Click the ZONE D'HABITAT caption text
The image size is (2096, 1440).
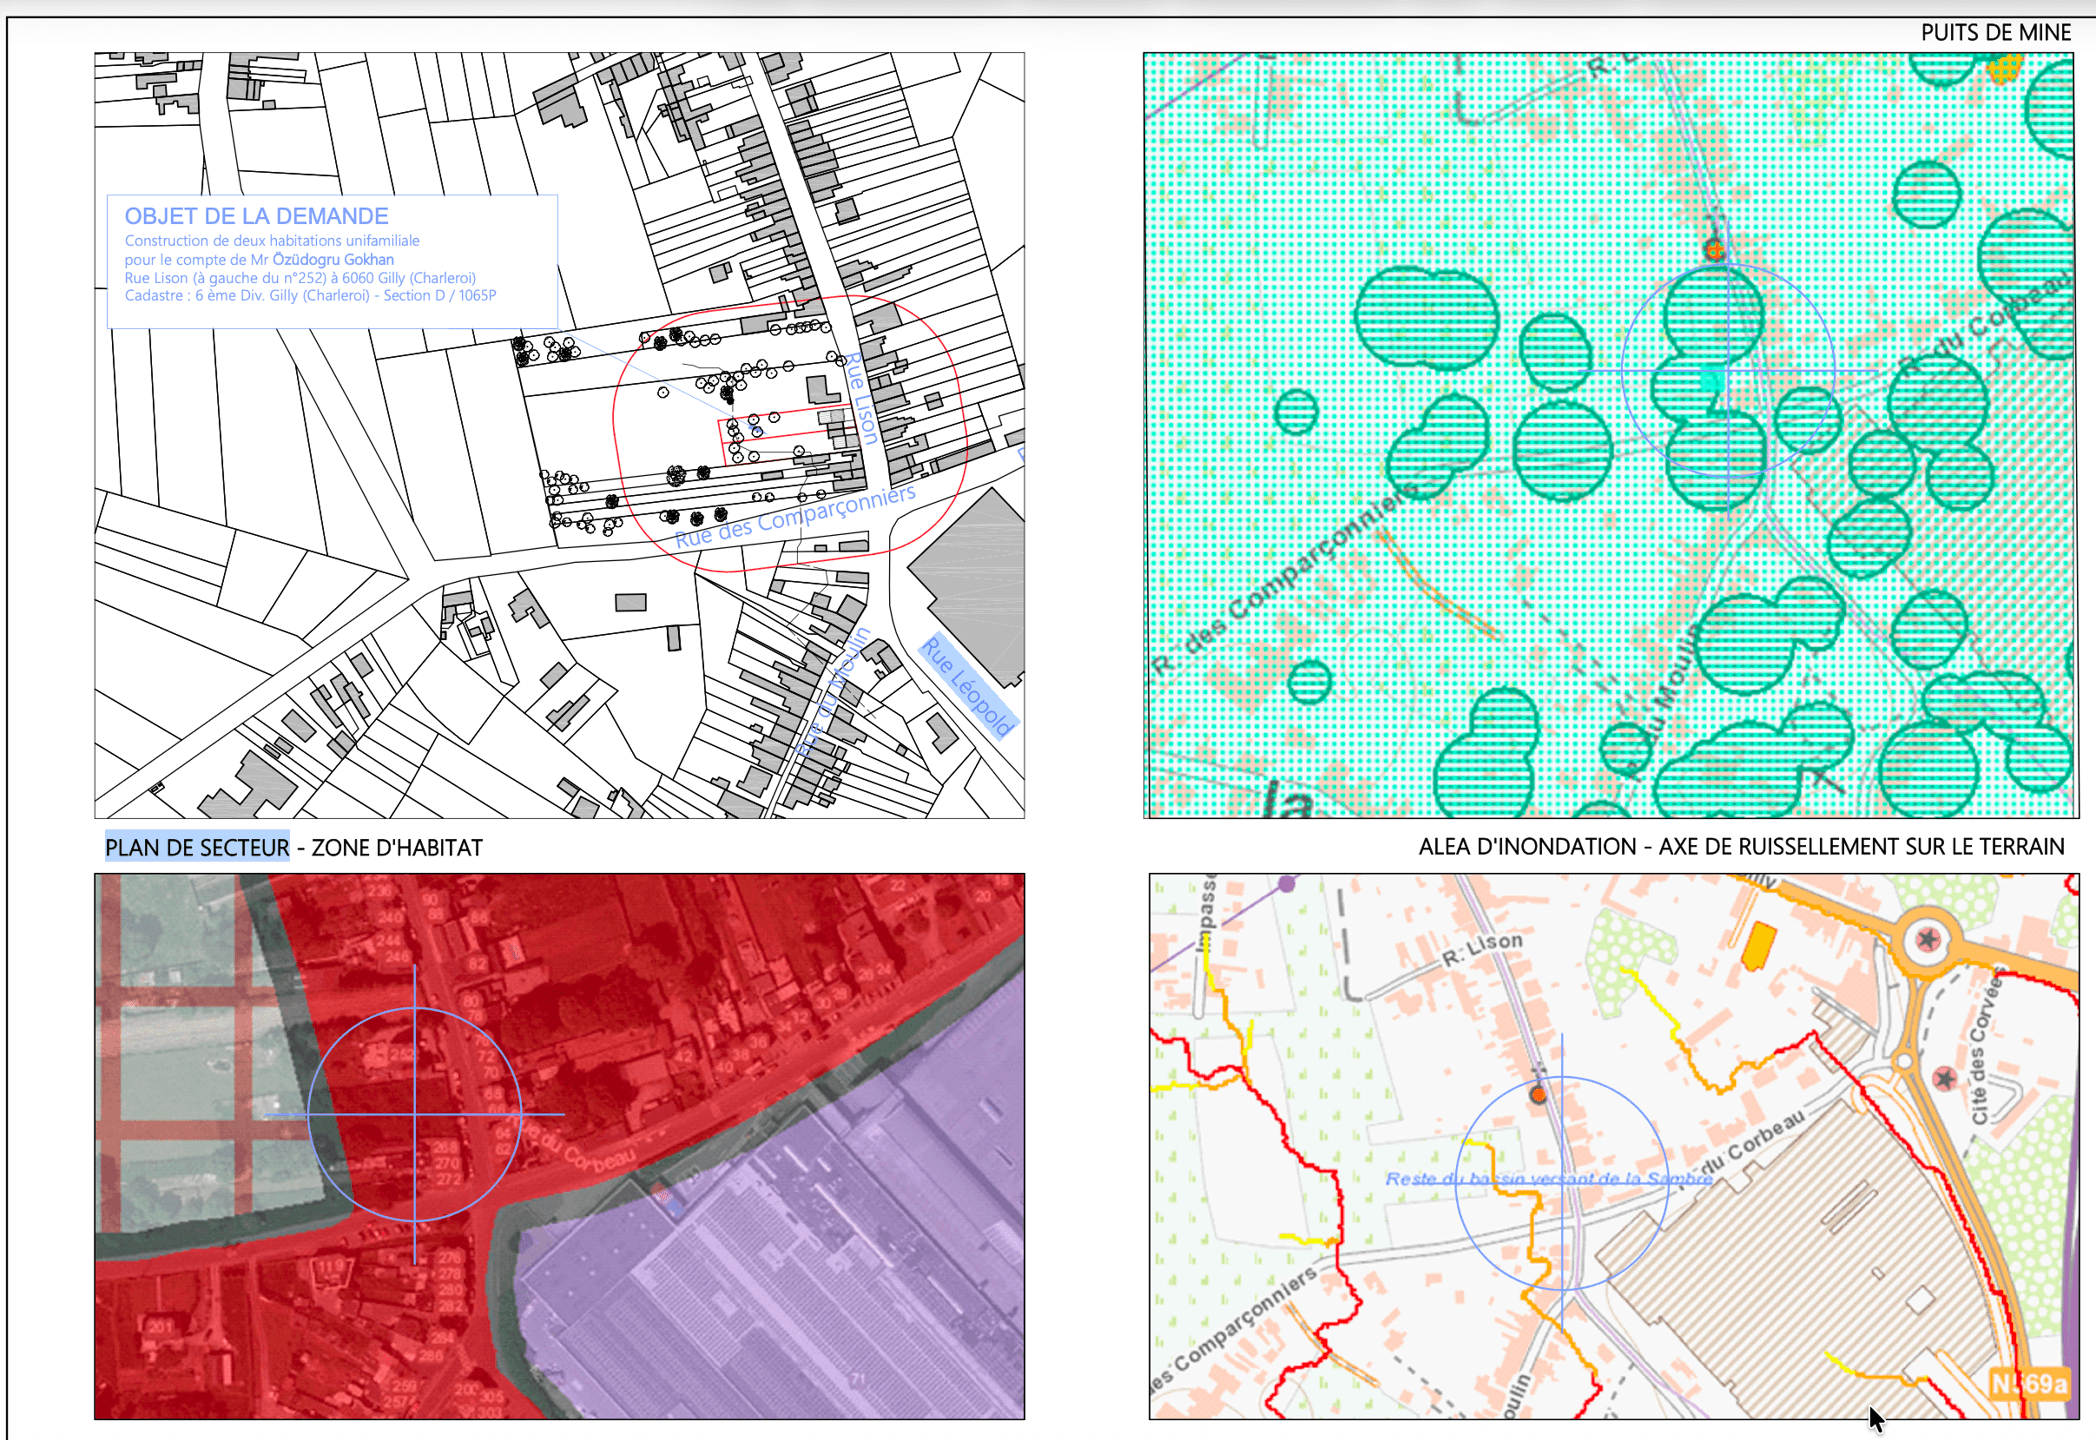coord(397,848)
